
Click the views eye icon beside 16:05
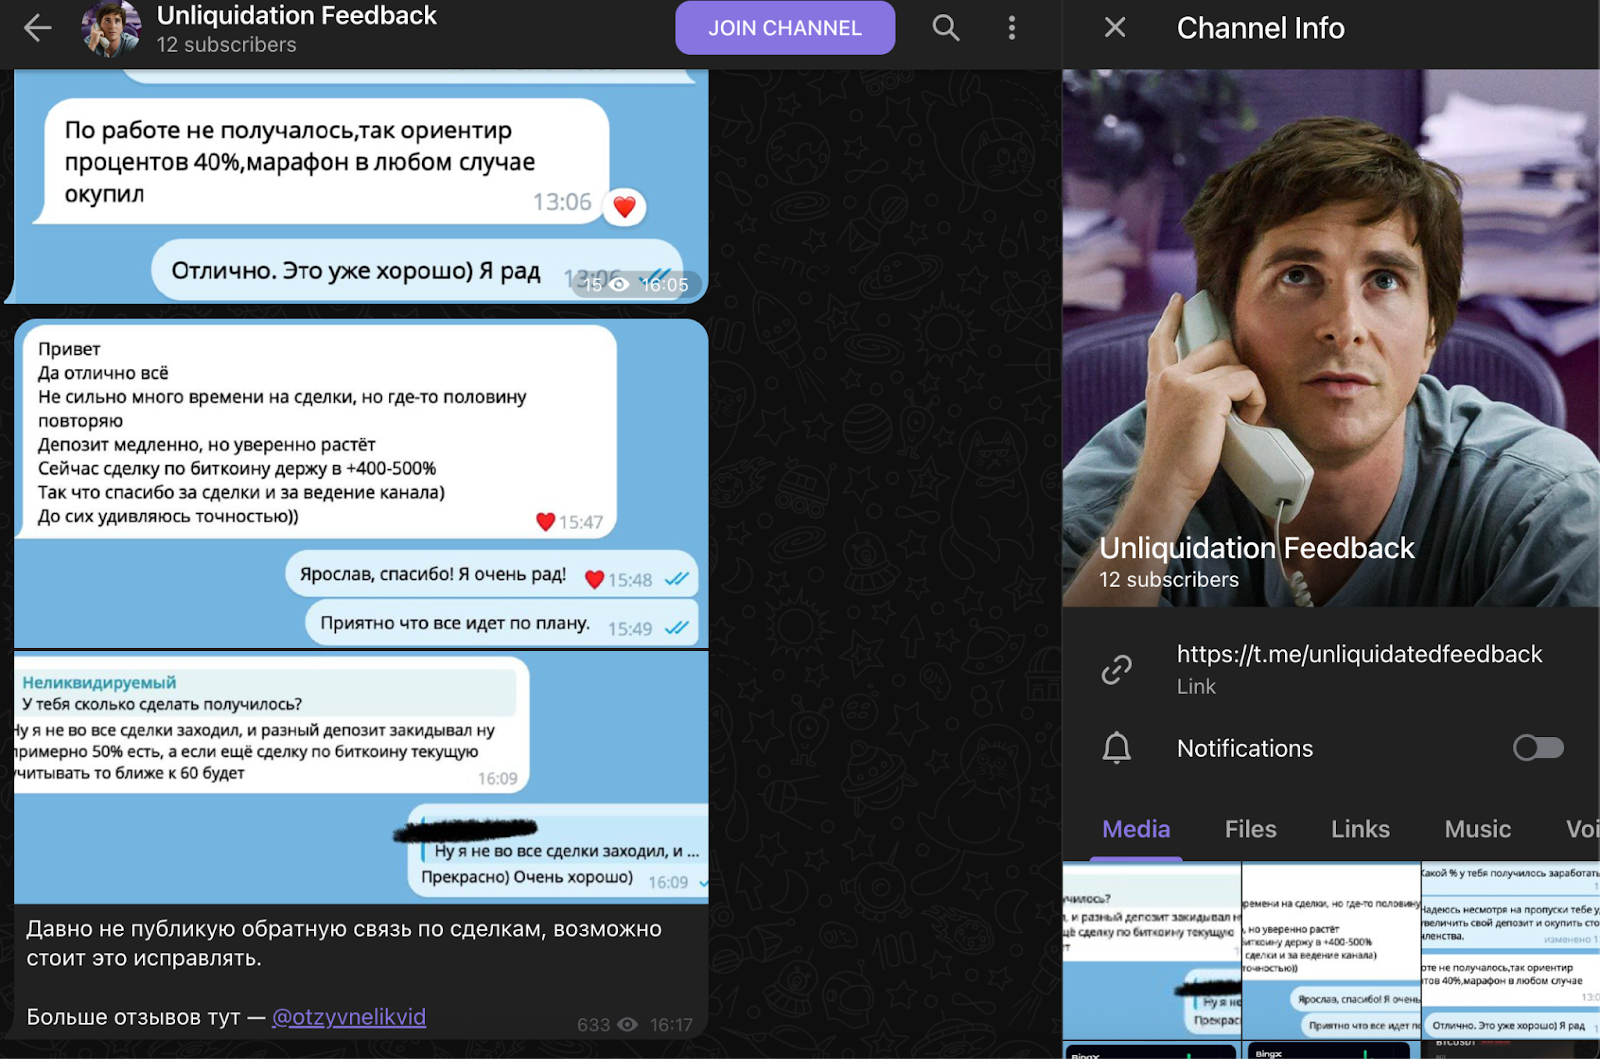(619, 285)
